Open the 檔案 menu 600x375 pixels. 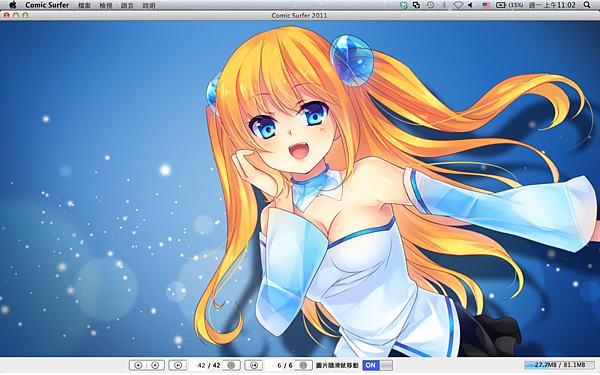click(84, 5)
